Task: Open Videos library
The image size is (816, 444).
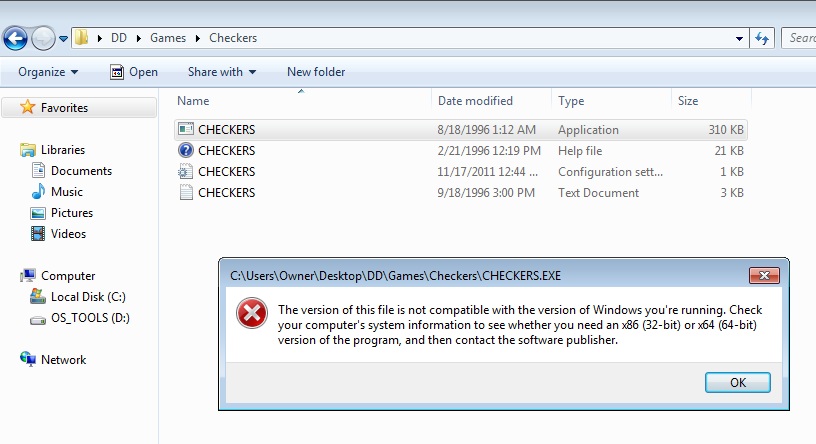Action: pos(68,234)
